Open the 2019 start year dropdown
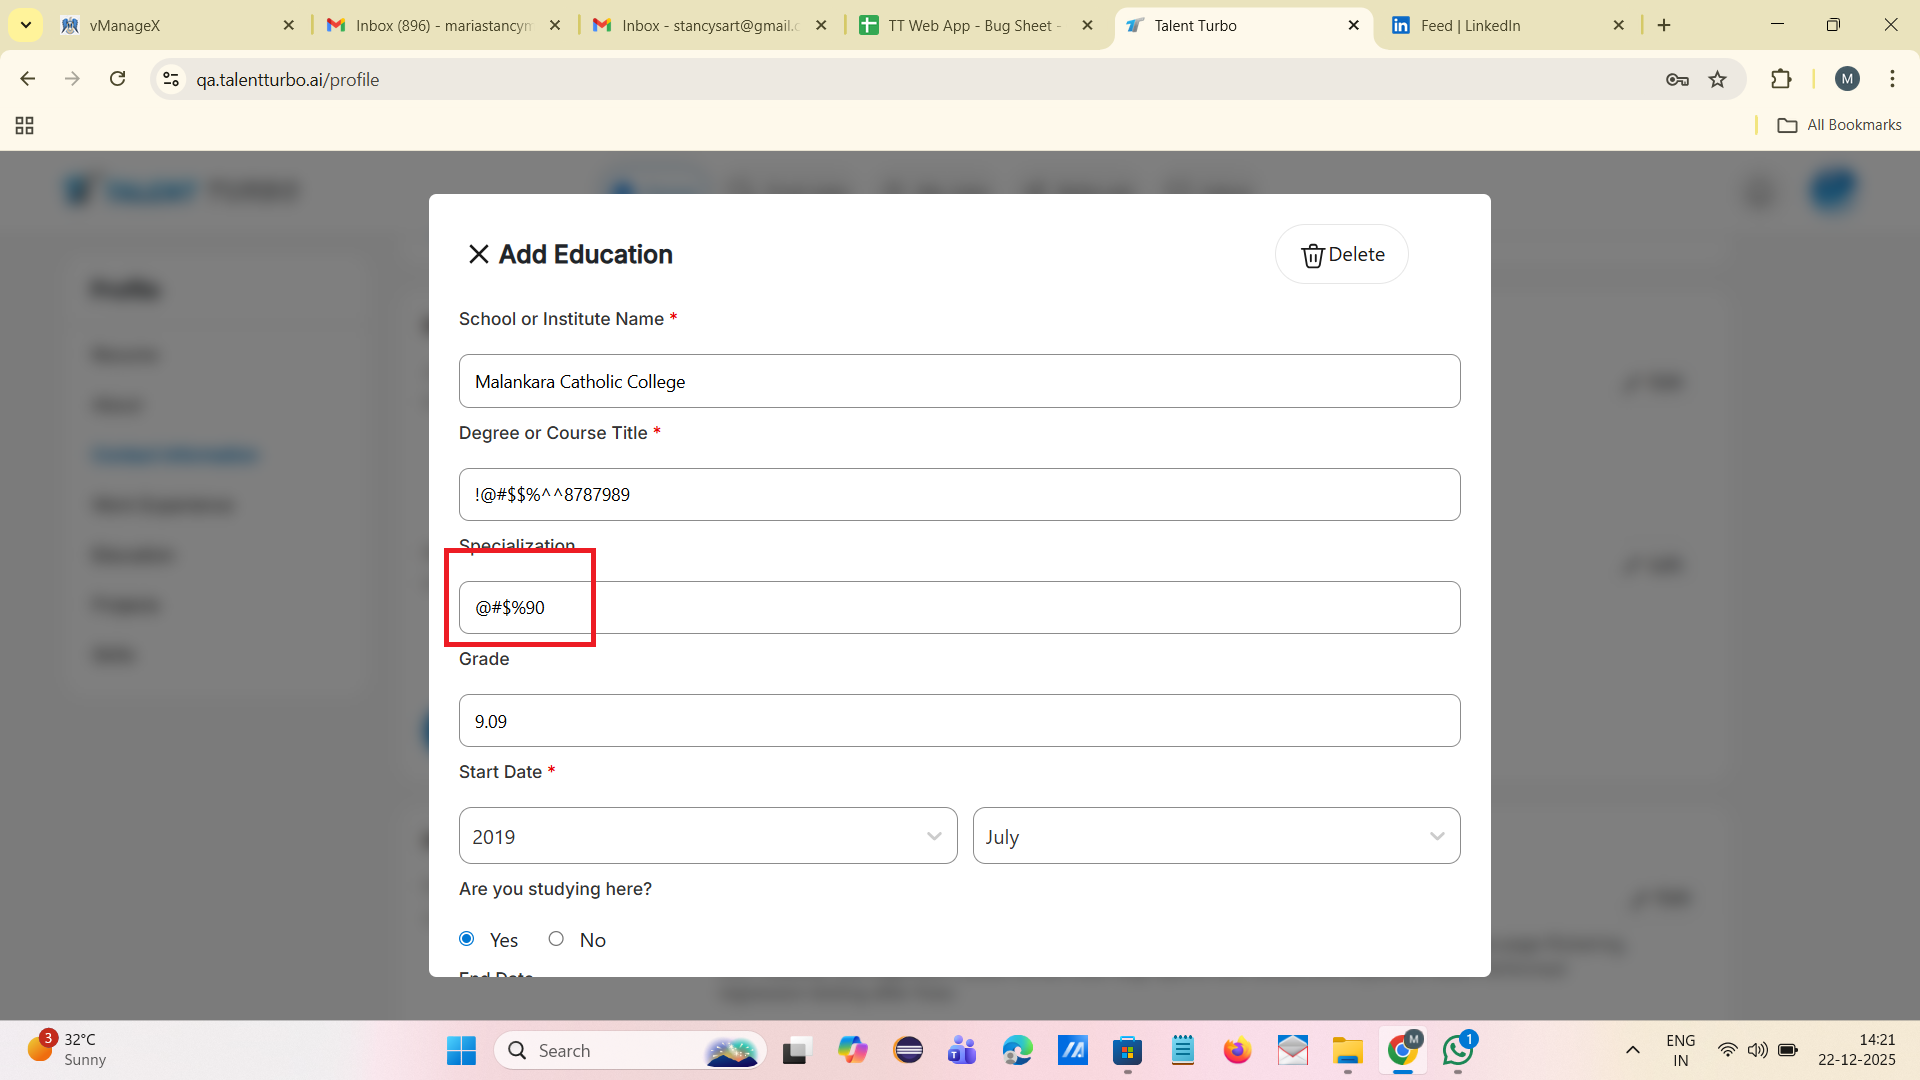 [x=707, y=836]
